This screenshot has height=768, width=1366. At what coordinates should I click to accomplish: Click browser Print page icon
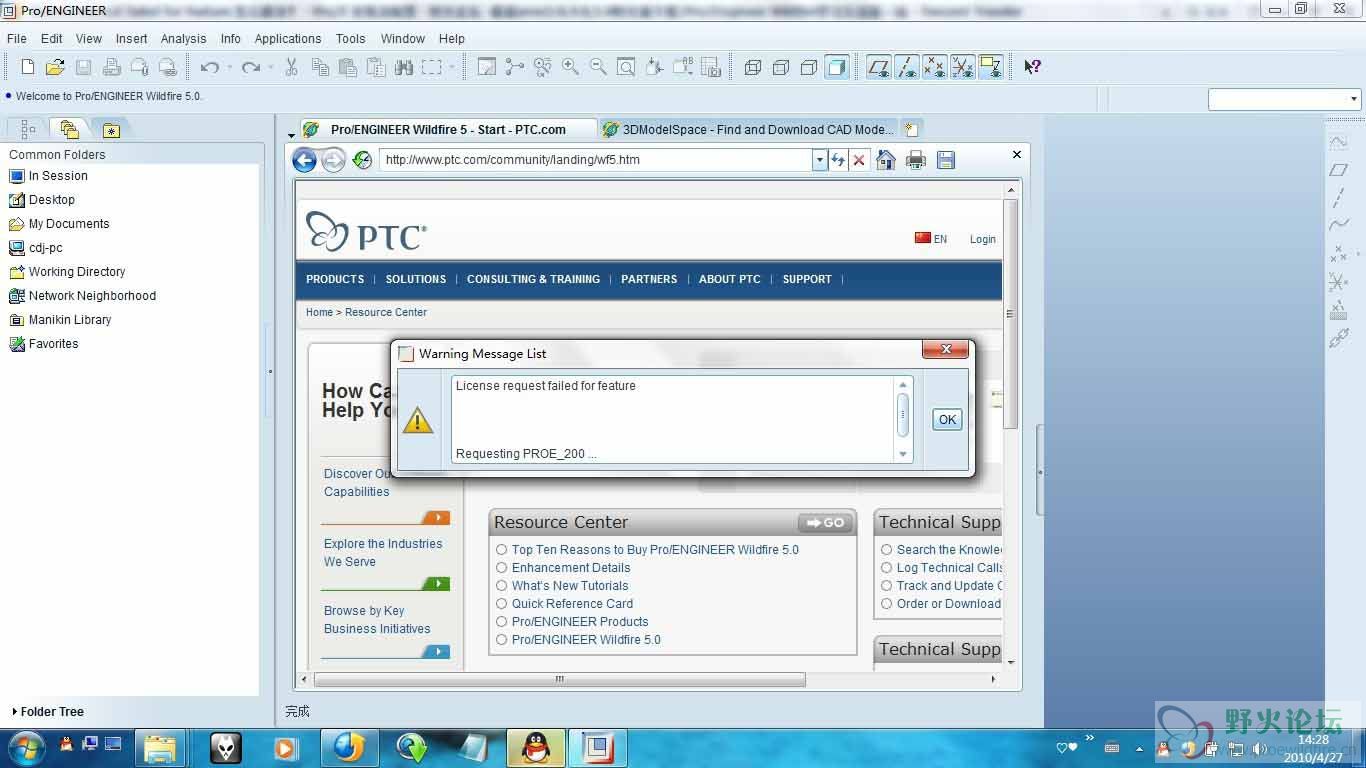(915, 160)
